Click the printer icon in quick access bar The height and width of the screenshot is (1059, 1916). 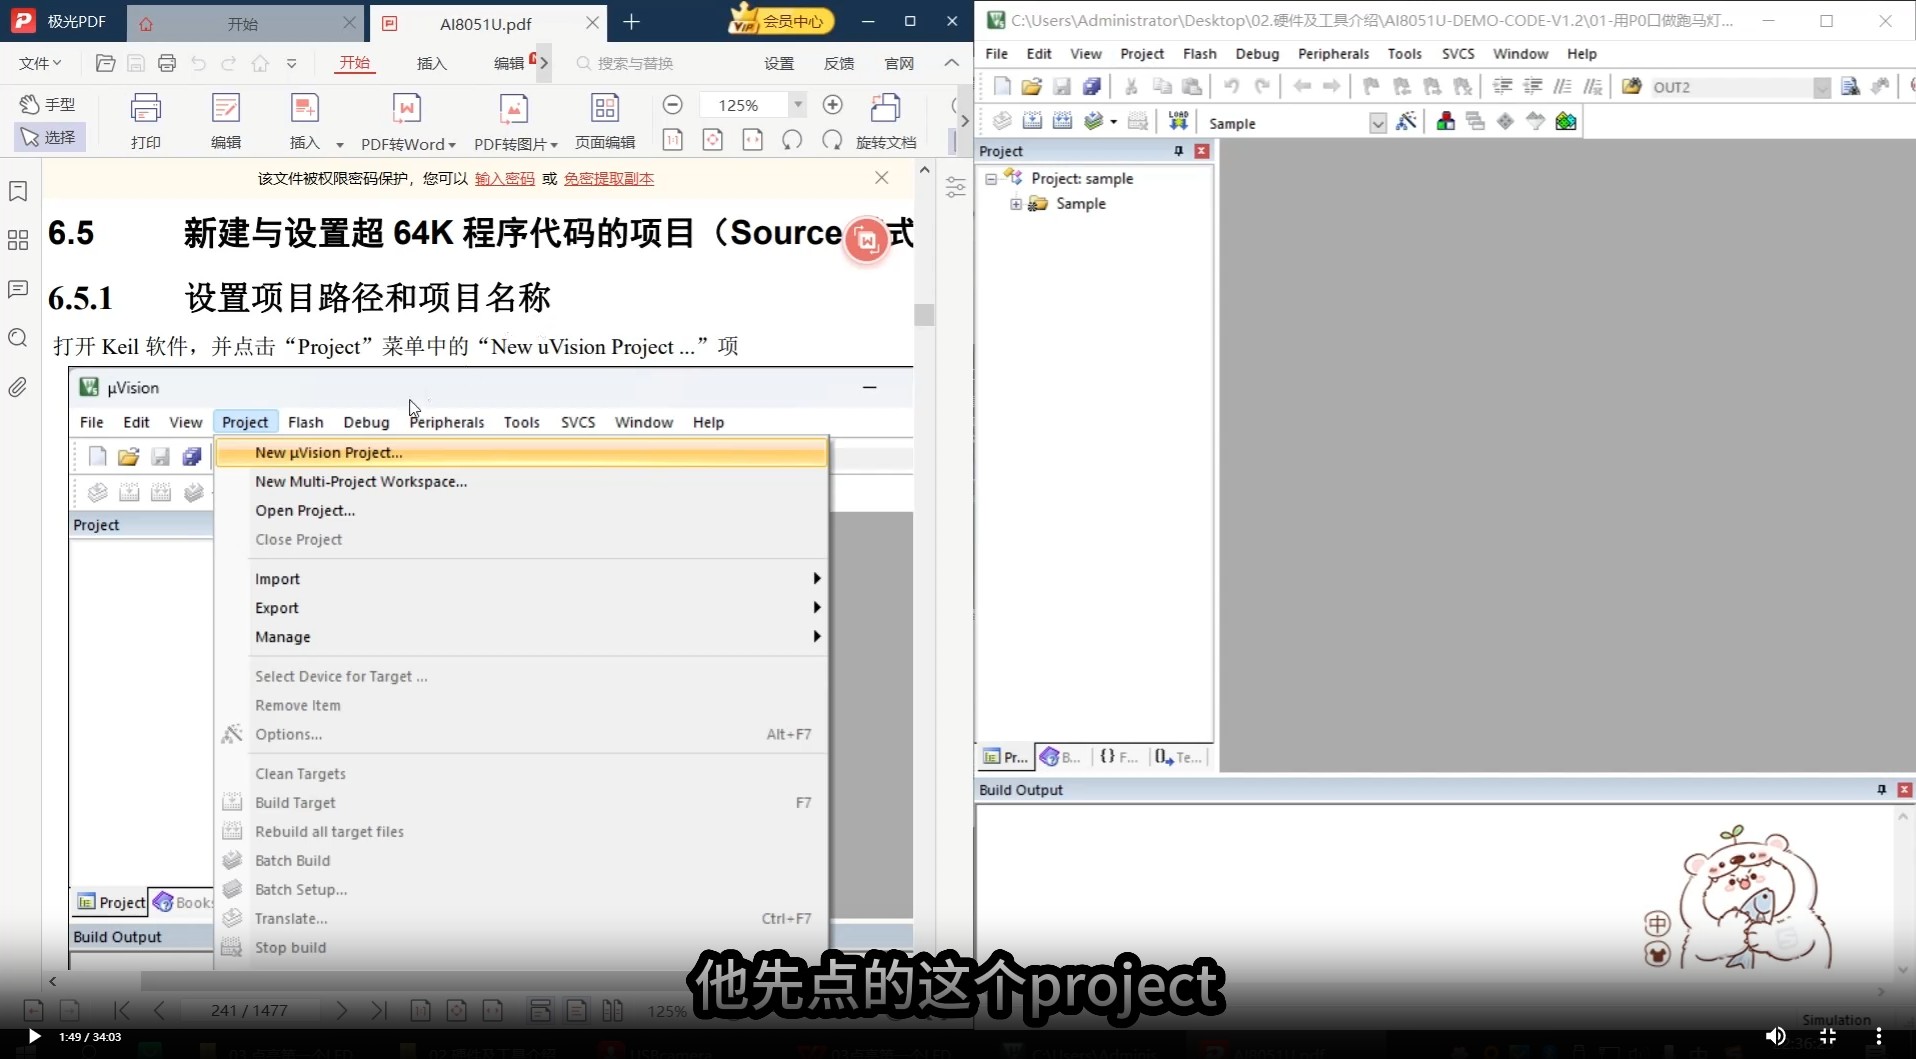click(167, 63)
